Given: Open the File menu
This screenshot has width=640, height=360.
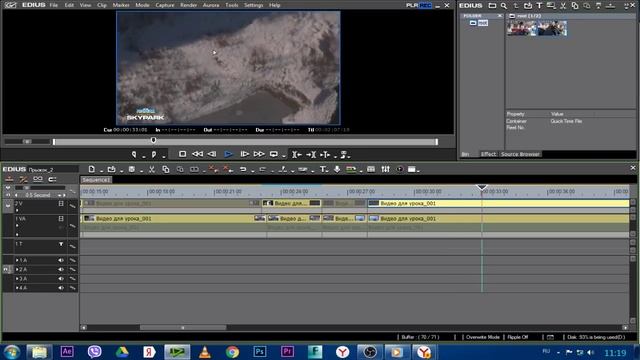Looking at the screenshot, I should 53,5.
